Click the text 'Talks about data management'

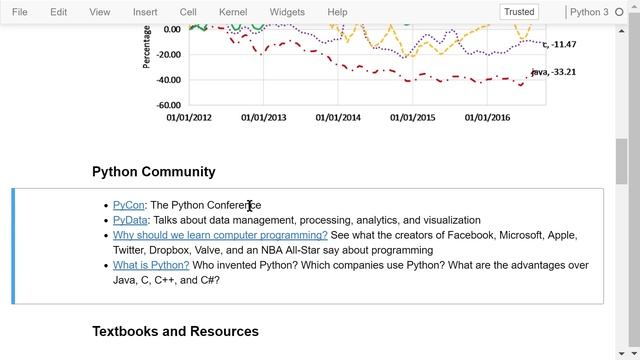(x=225, y=220)
